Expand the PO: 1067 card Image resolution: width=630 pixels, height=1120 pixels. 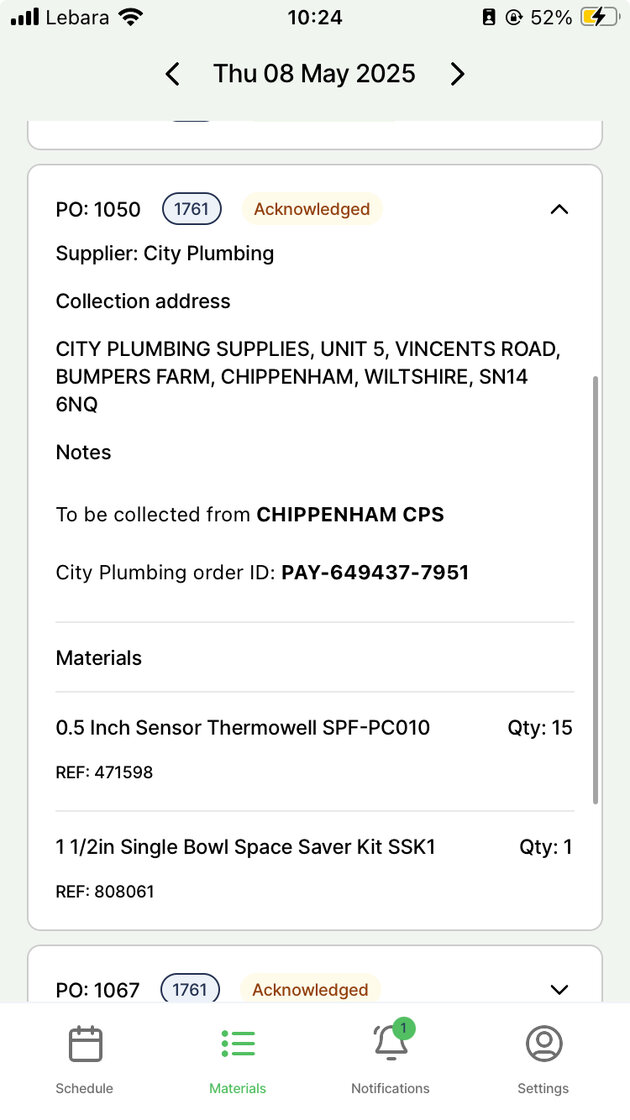pos(559,990)
